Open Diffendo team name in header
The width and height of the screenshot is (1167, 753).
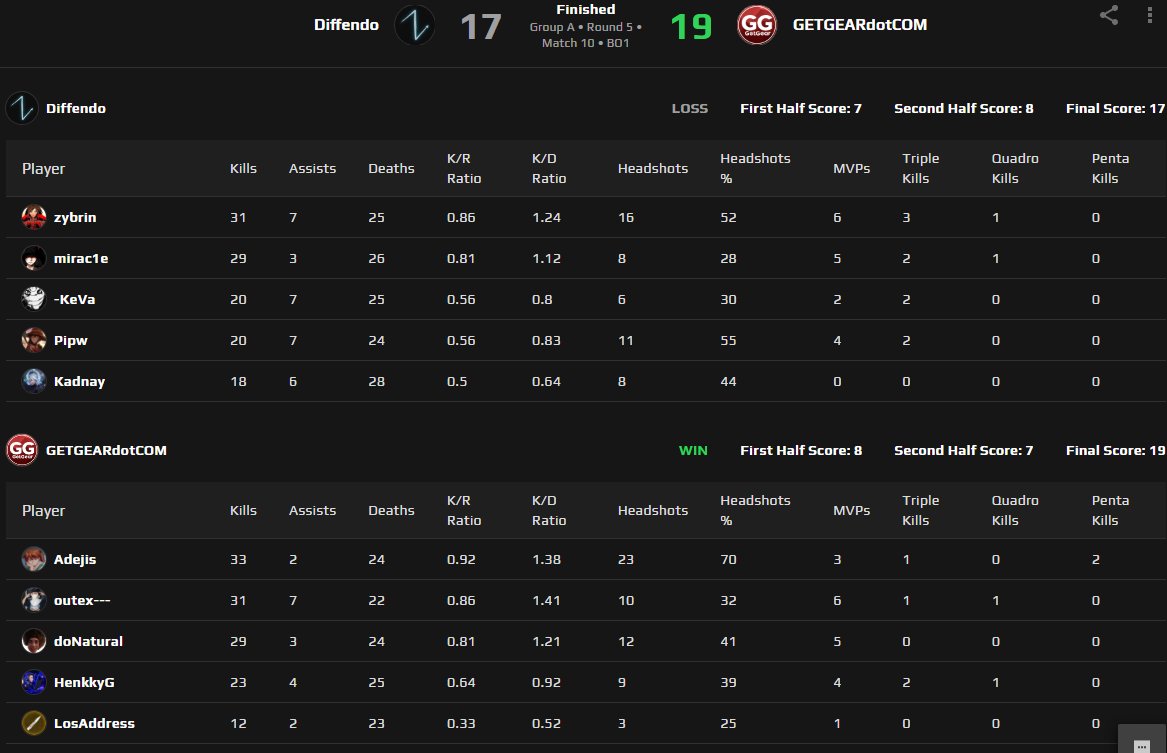346,25
